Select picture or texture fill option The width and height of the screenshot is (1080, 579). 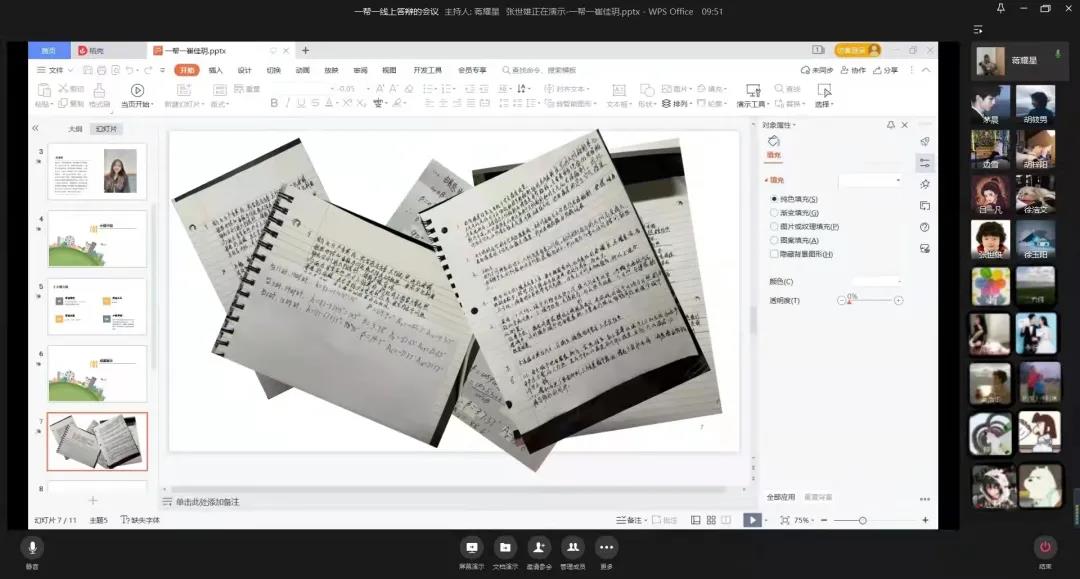pos(774,227)
